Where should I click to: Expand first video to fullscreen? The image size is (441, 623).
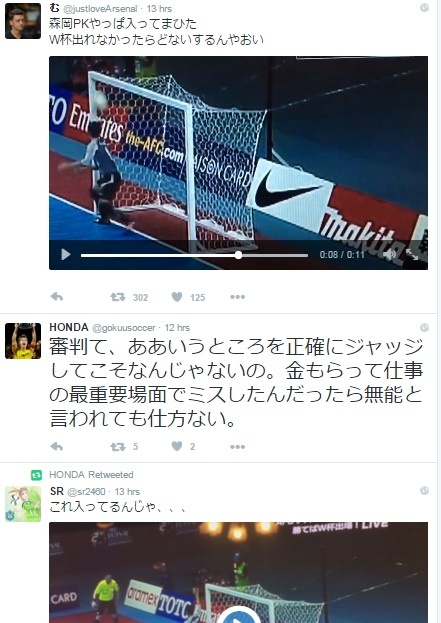[x=412, y=254]
